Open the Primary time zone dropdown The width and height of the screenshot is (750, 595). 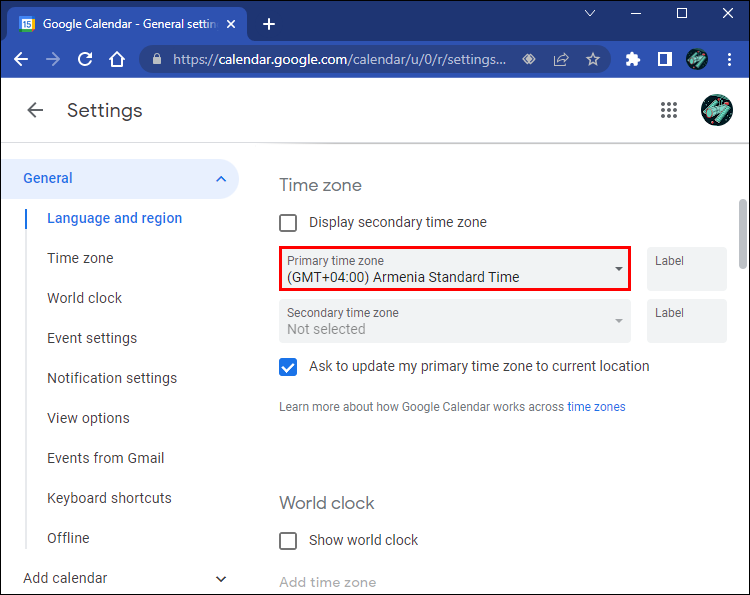coord(455,269)
